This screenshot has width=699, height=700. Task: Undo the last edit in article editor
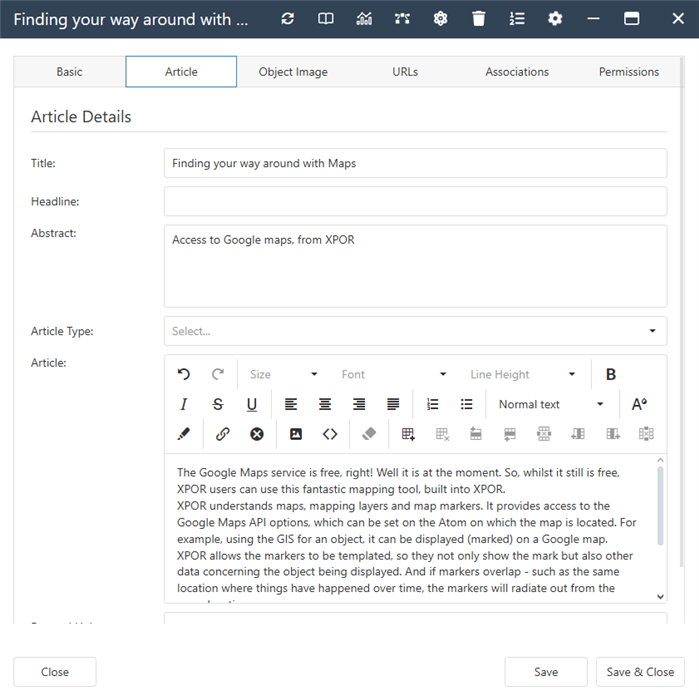pos(183,374)
